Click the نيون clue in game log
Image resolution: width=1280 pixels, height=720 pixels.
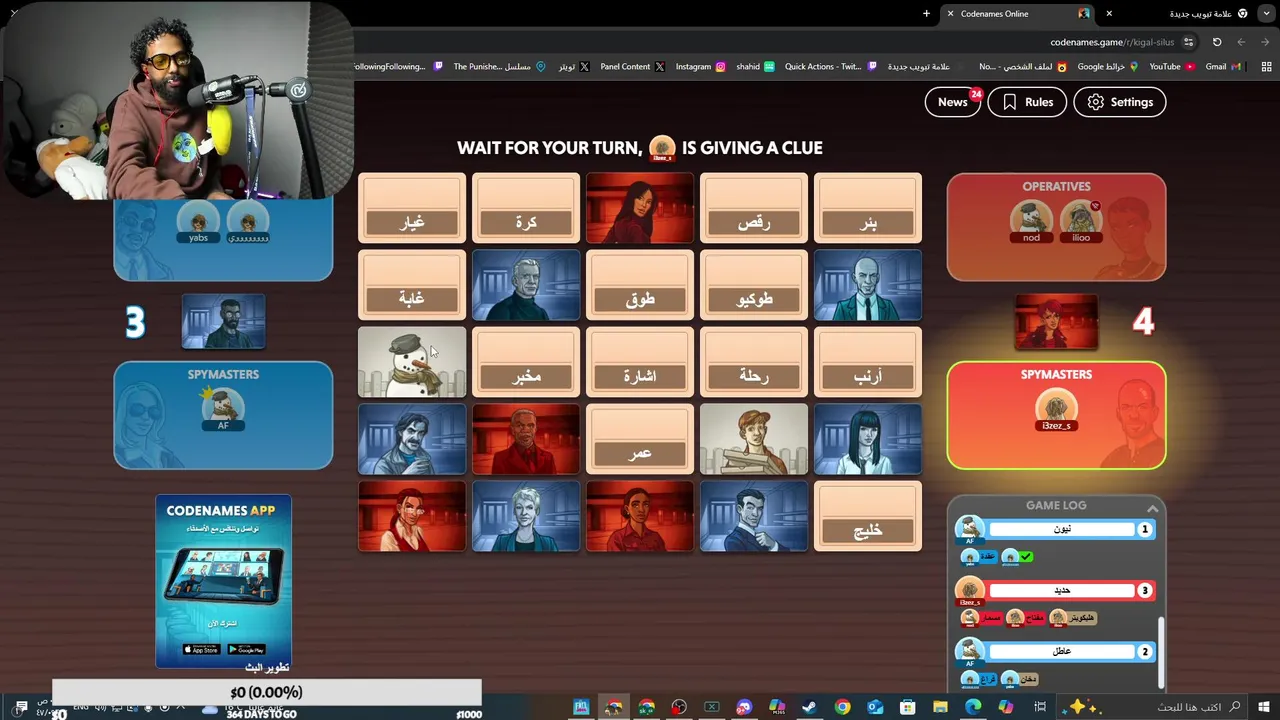click(1062, 529)
